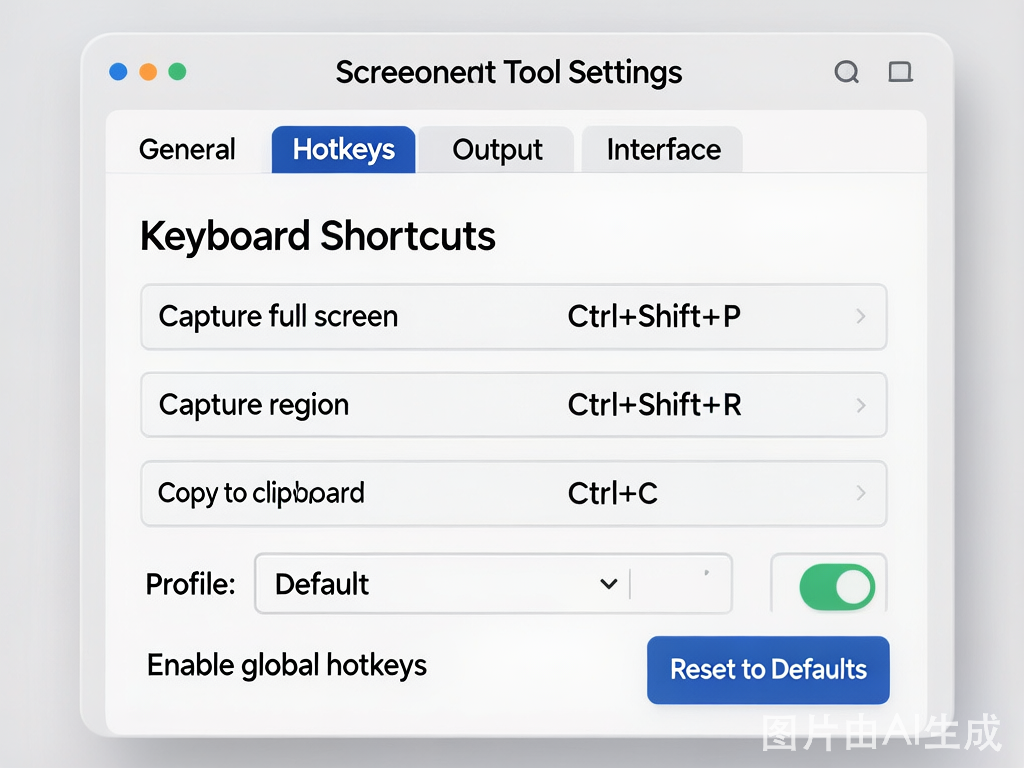1024x768 pixels.
Task: Select the Capture full screen label
Action: [278, 317]
